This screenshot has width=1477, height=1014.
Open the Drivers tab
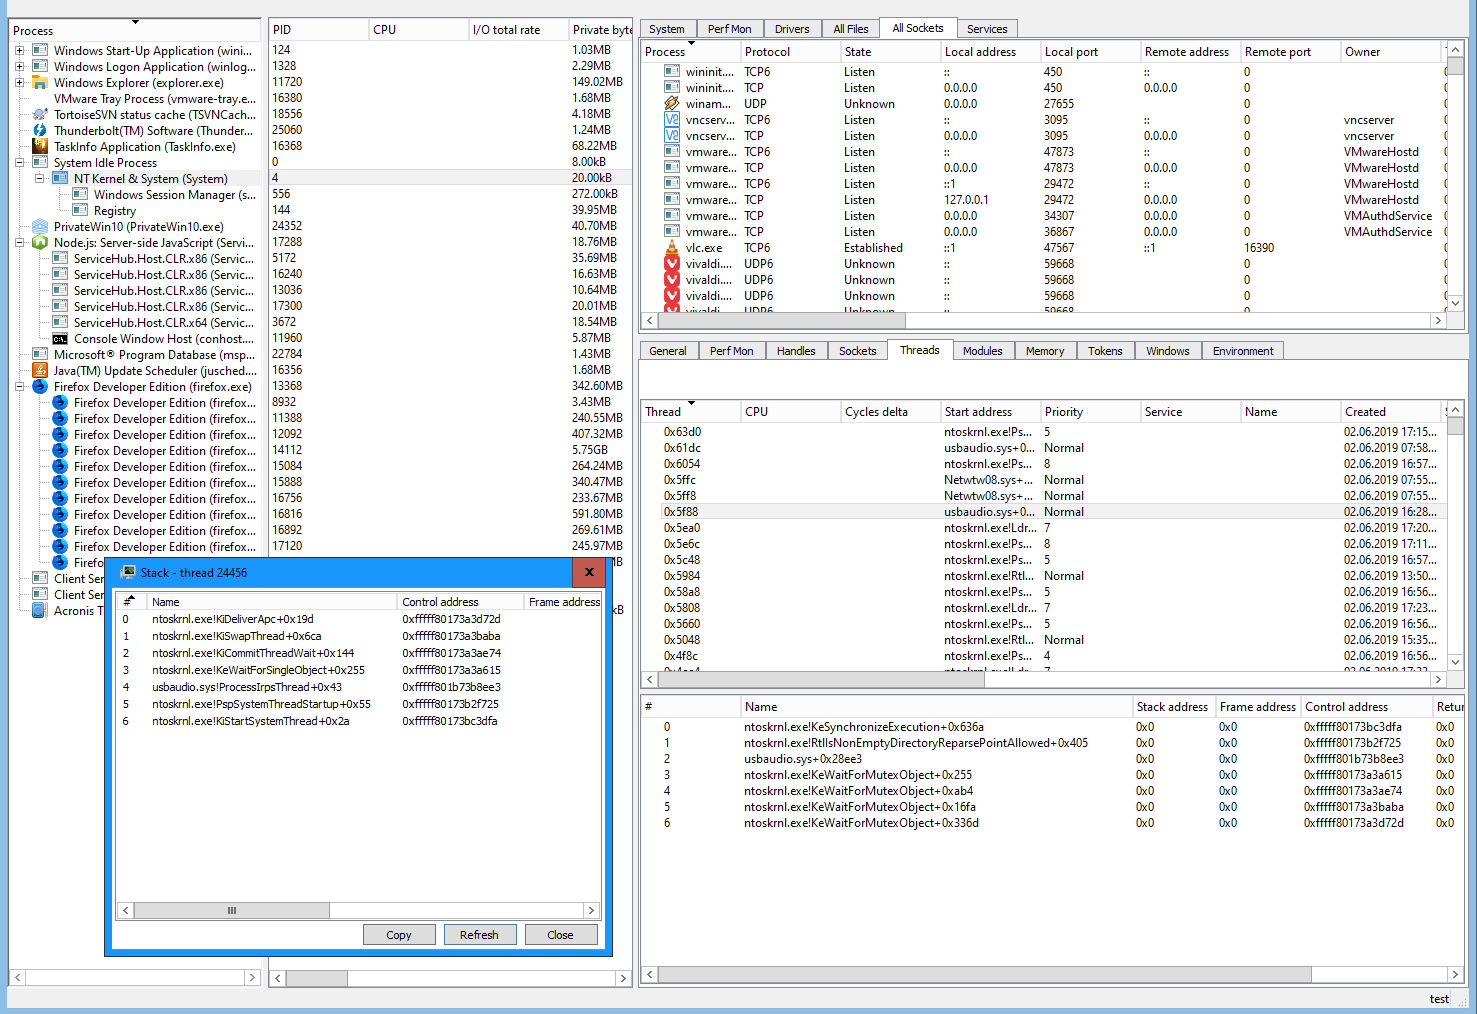[792, 29]
